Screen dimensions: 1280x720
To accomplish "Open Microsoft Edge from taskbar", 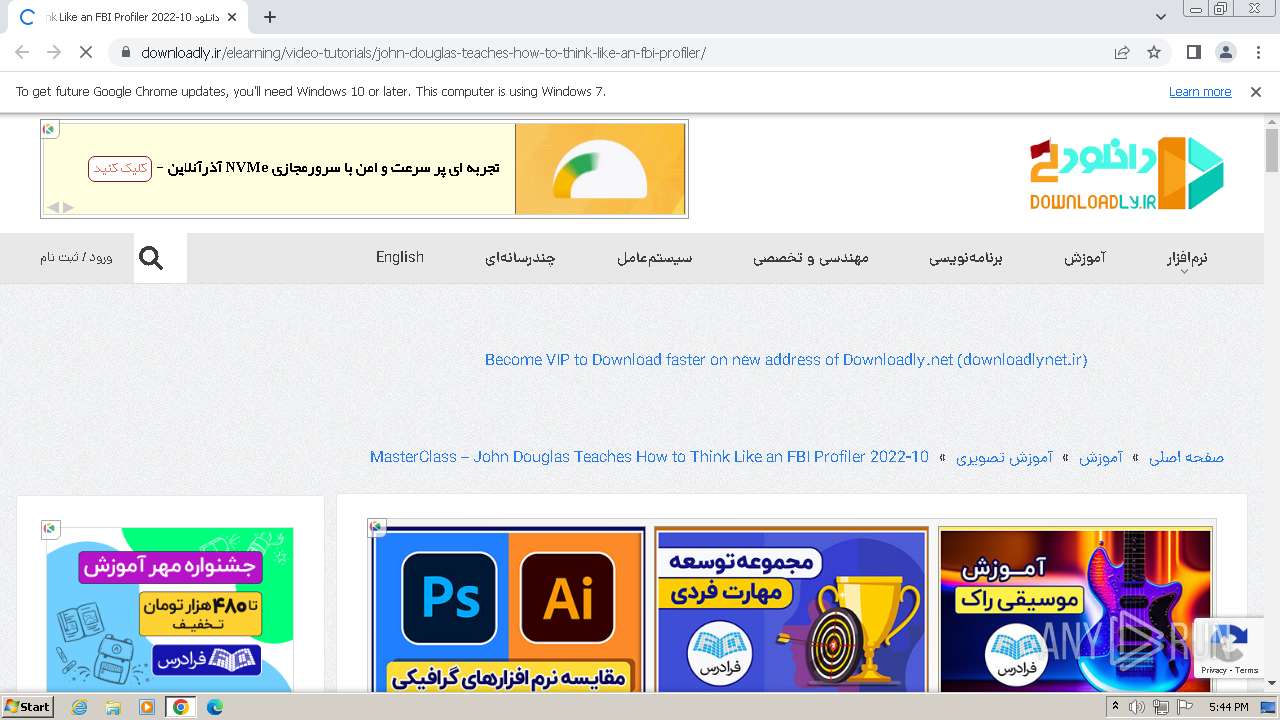I will [x=214, y=707].
